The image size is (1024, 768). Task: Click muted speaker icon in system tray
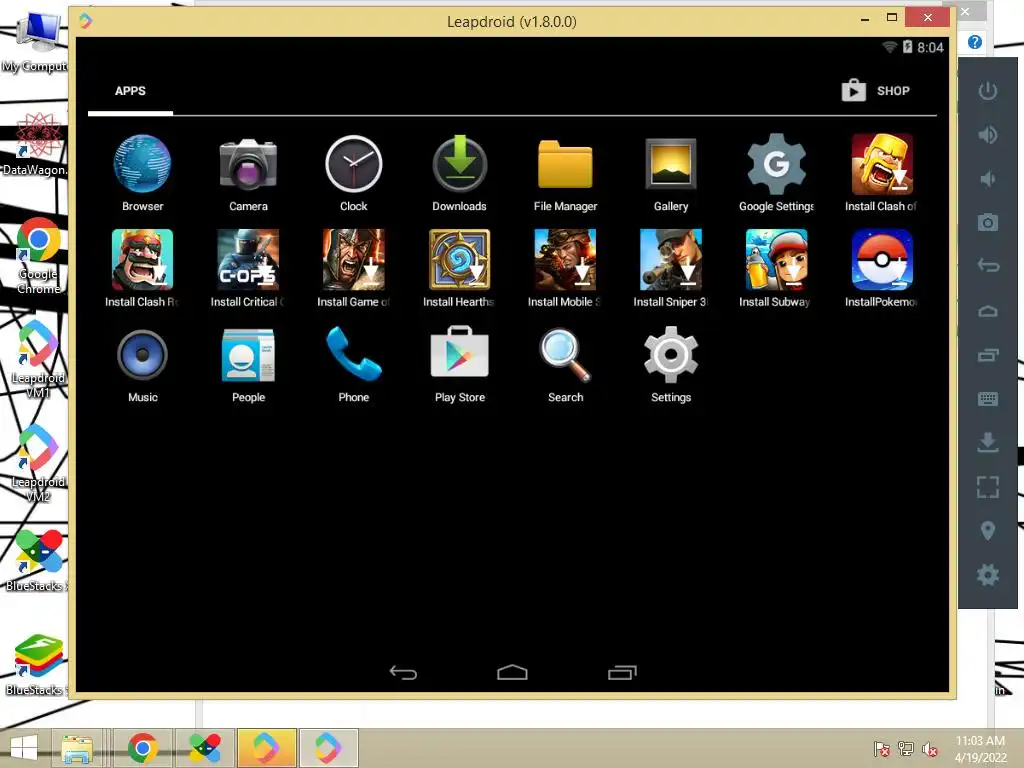point(929,749)
